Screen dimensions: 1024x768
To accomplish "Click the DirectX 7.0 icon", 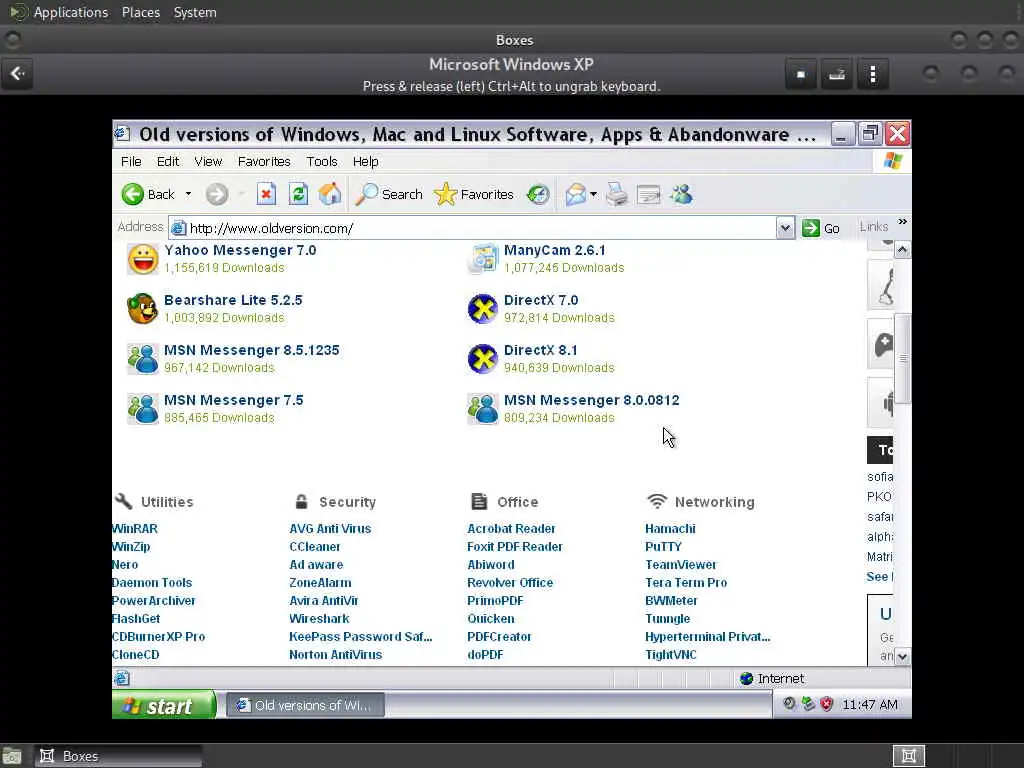I will 483,309.
